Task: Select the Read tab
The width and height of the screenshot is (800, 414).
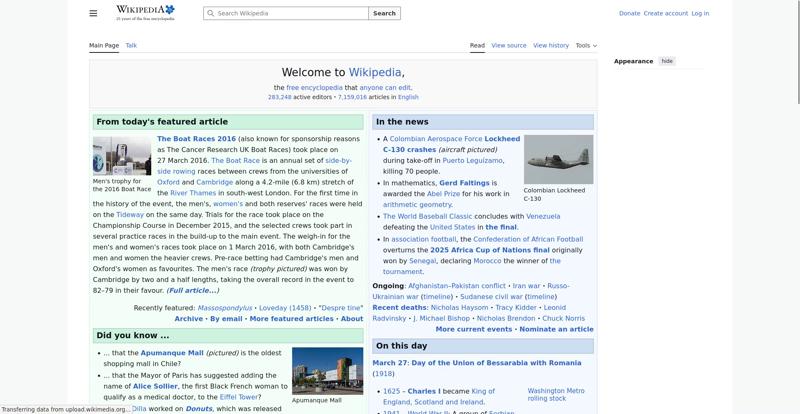Action: pos(477,45)
